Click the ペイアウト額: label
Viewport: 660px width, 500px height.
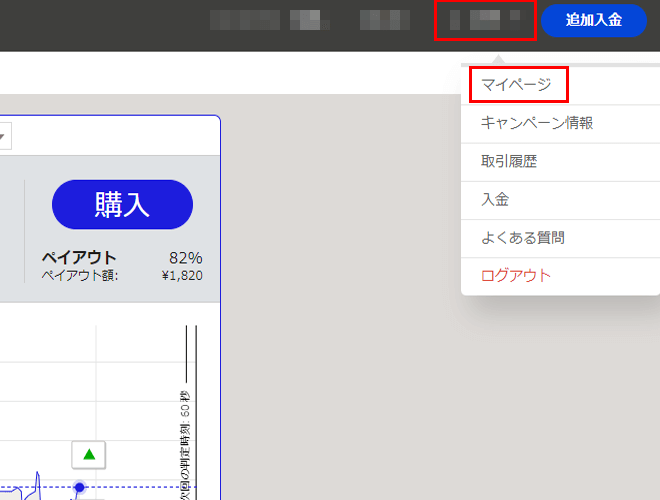[80, 276]
